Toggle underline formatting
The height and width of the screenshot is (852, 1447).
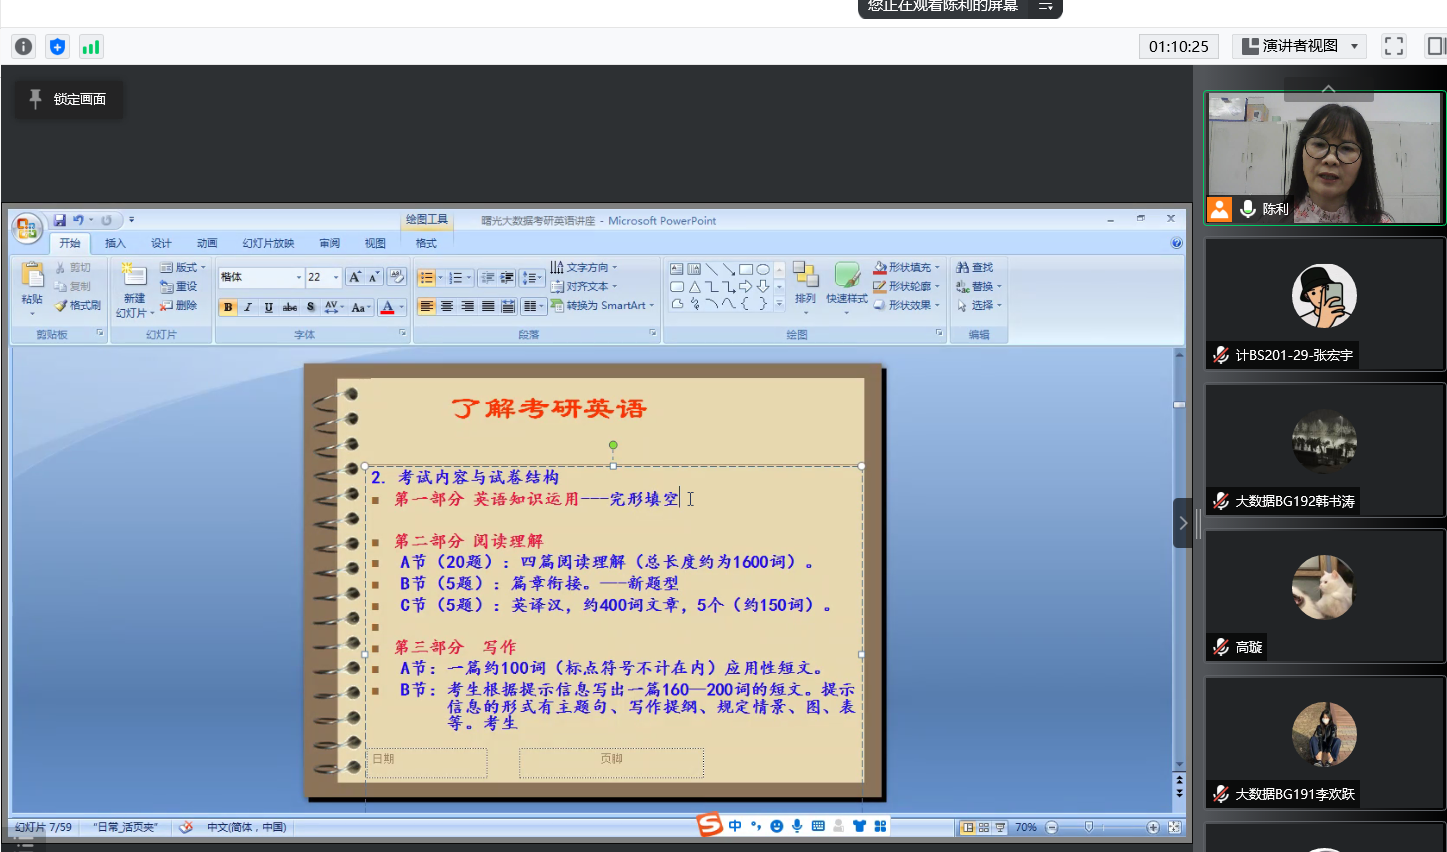(x=268, y=307)
